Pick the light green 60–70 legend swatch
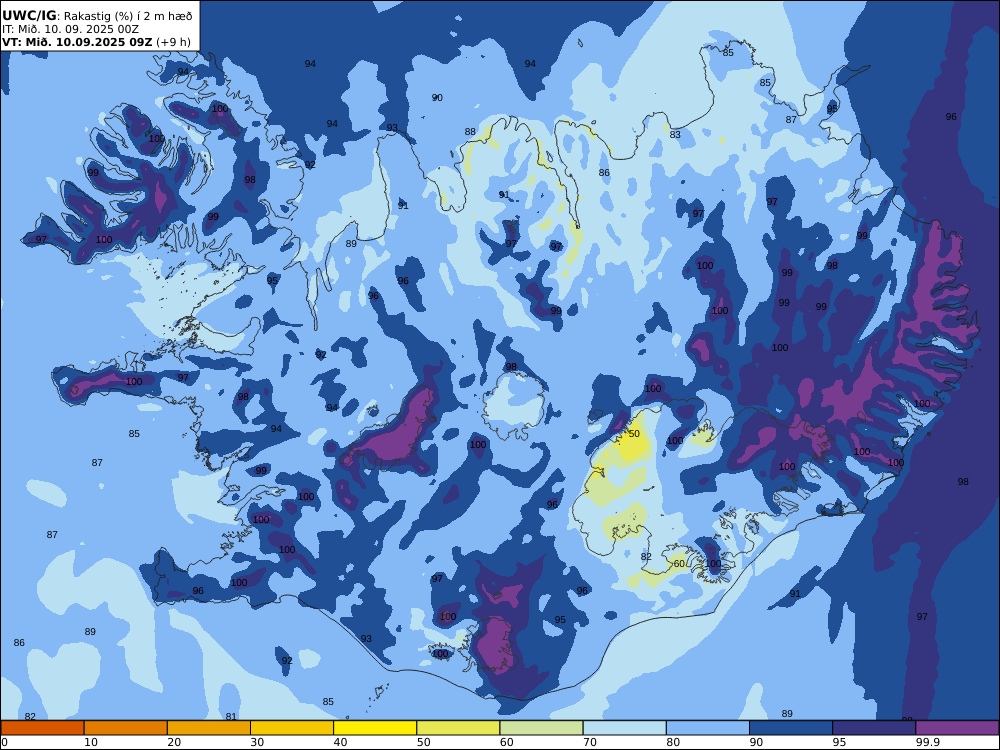The width and height of the screenshot is (1000, 750). coord(541,728)
